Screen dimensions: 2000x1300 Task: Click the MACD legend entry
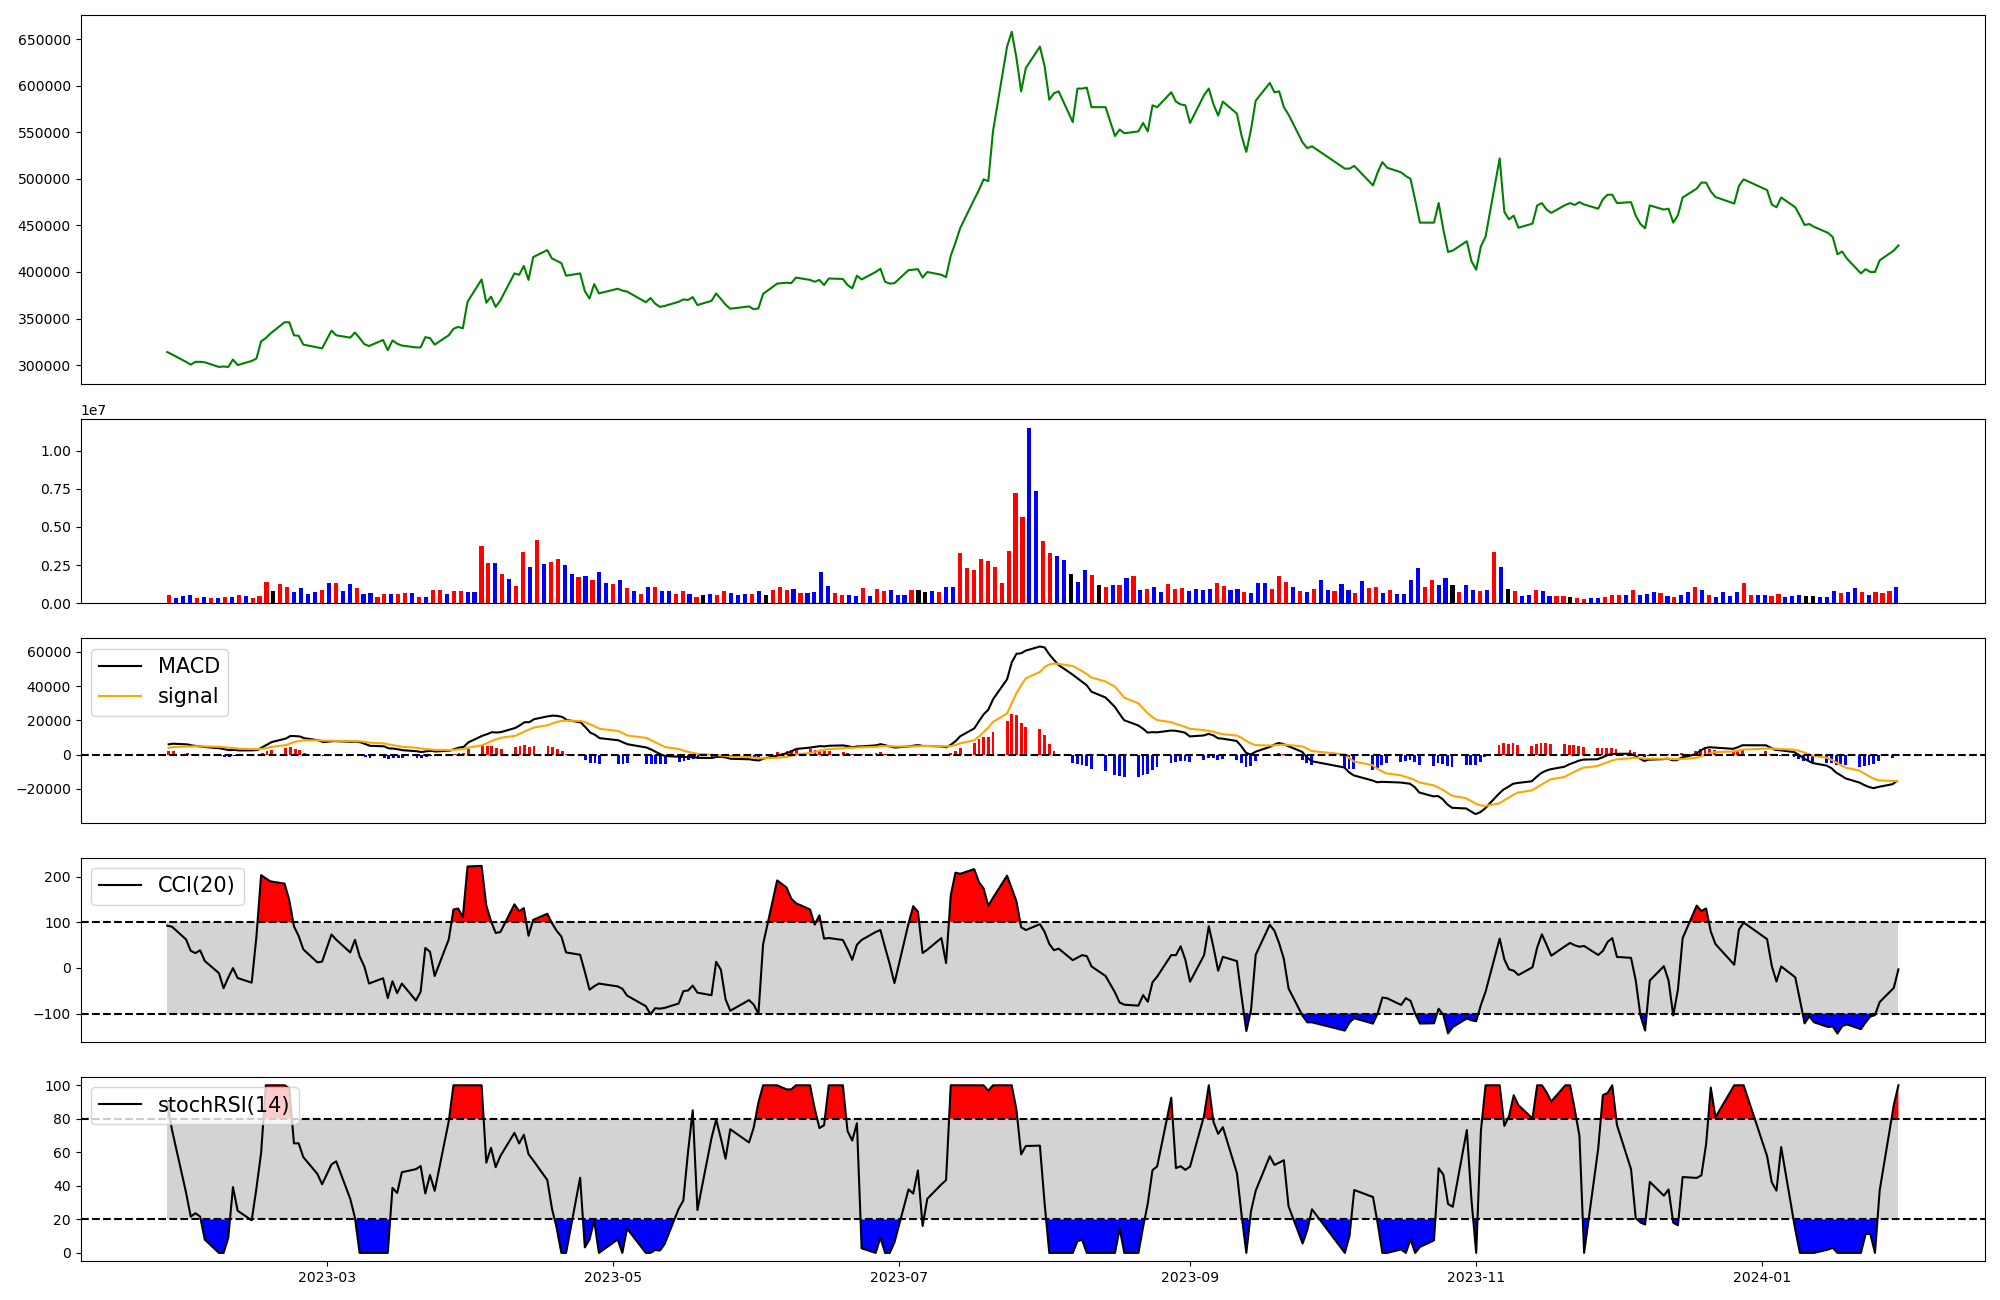188,666
